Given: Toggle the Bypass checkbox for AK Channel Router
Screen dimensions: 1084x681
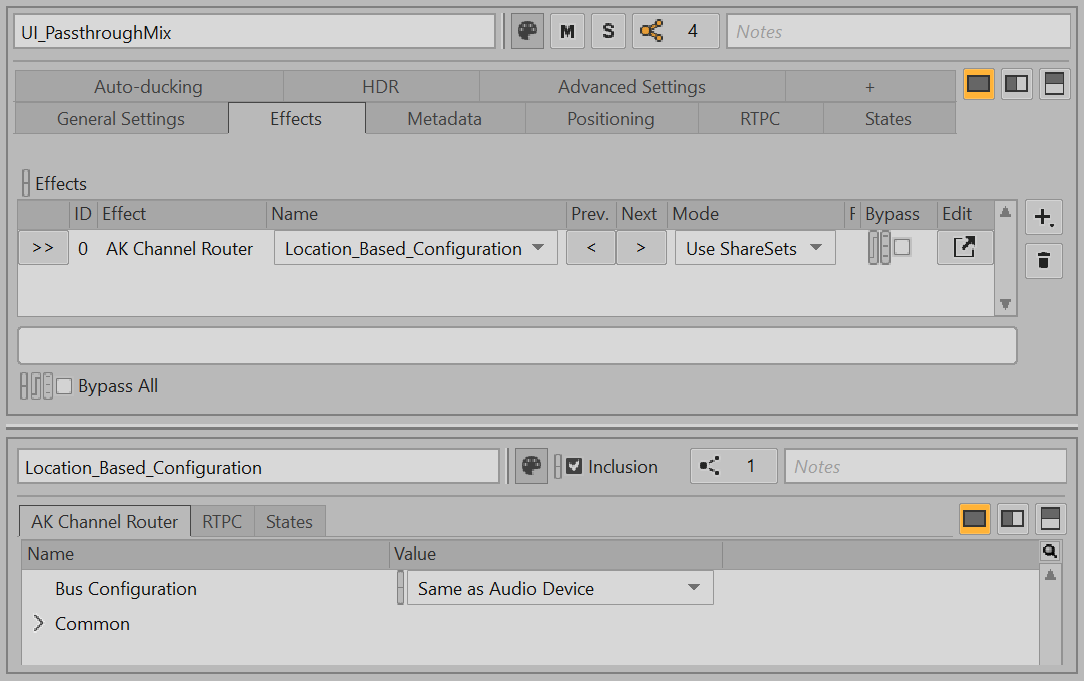Looking at the screenshot, I should (x=902, y=247).
